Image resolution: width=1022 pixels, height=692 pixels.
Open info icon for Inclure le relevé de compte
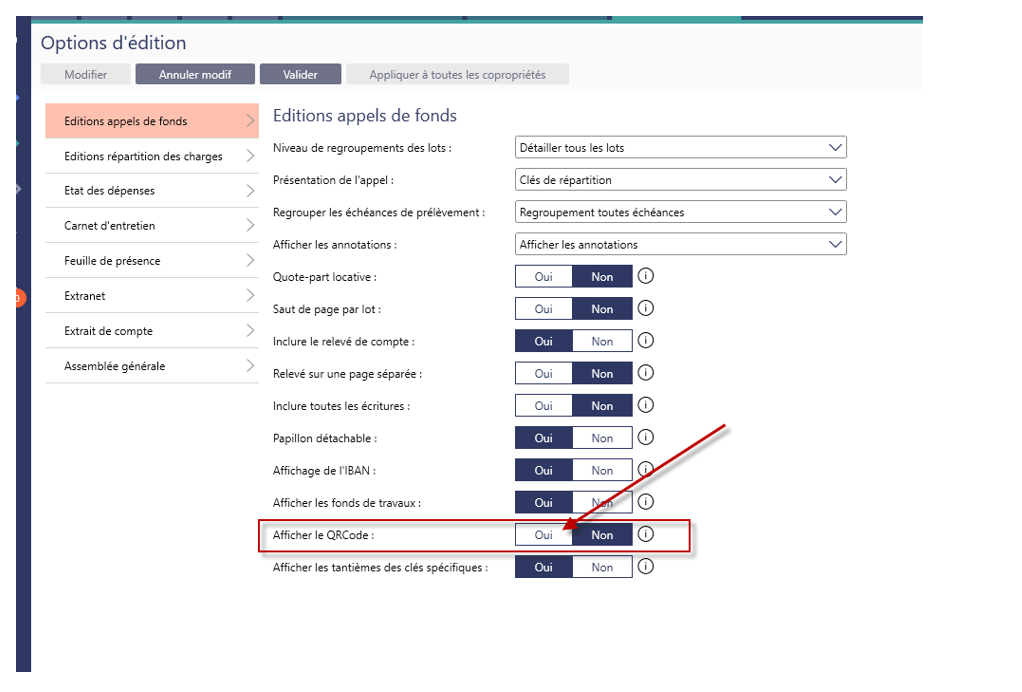(646, 341)
